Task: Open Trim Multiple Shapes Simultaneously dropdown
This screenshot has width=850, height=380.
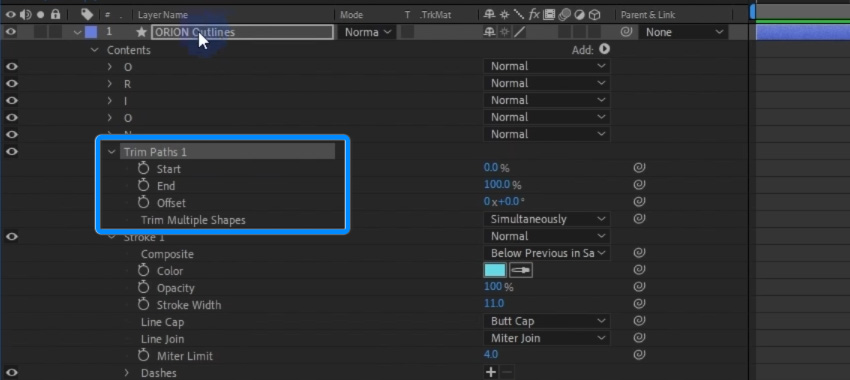Action: (x=547, y=219)
